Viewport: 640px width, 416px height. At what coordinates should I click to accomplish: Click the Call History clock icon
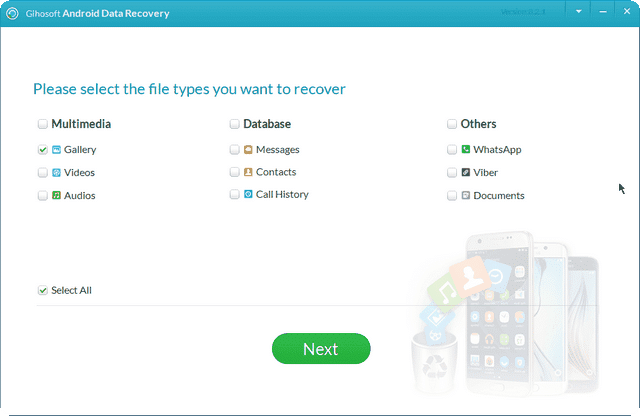tap(248, 194)
